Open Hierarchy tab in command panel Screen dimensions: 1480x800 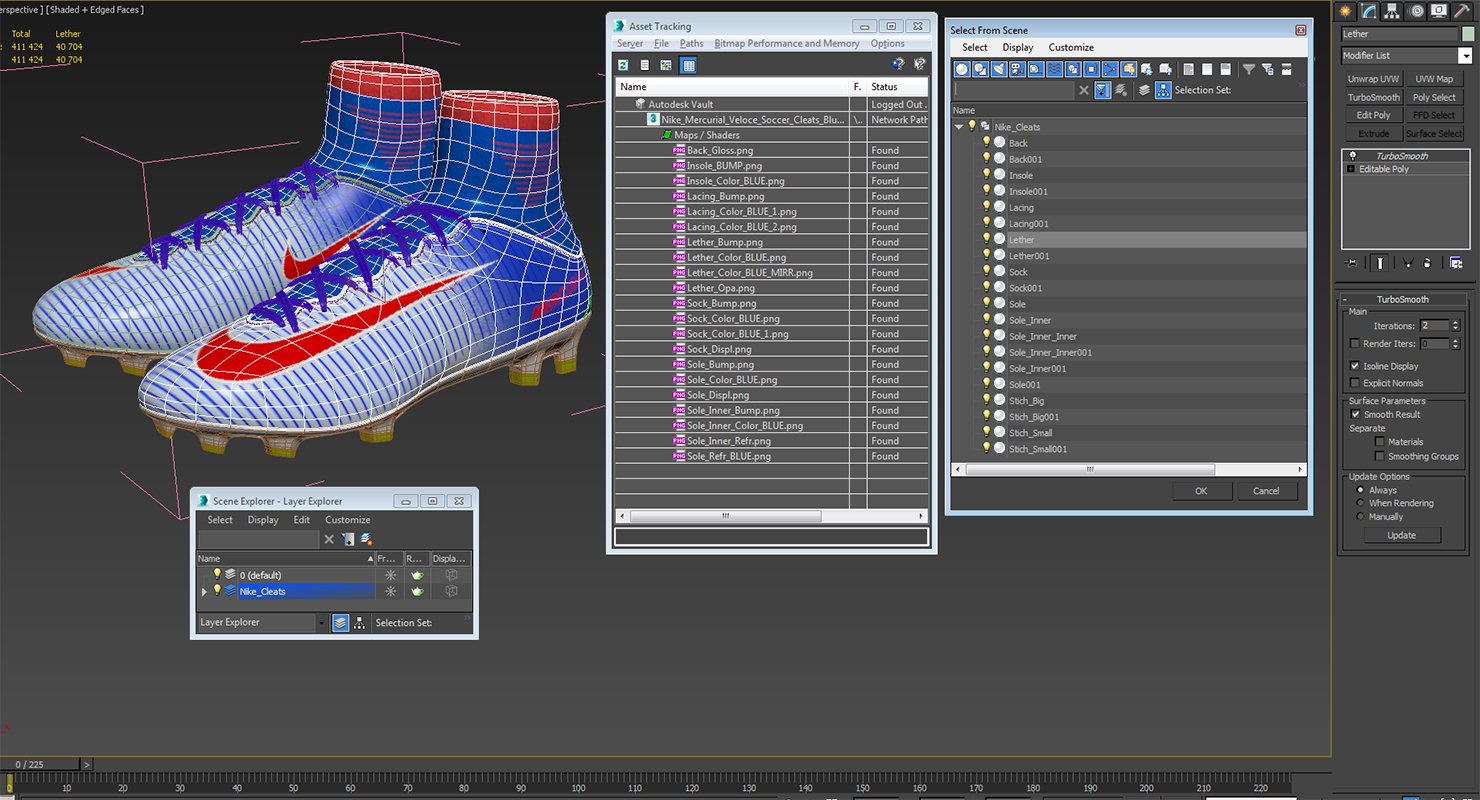(1392, 11)
